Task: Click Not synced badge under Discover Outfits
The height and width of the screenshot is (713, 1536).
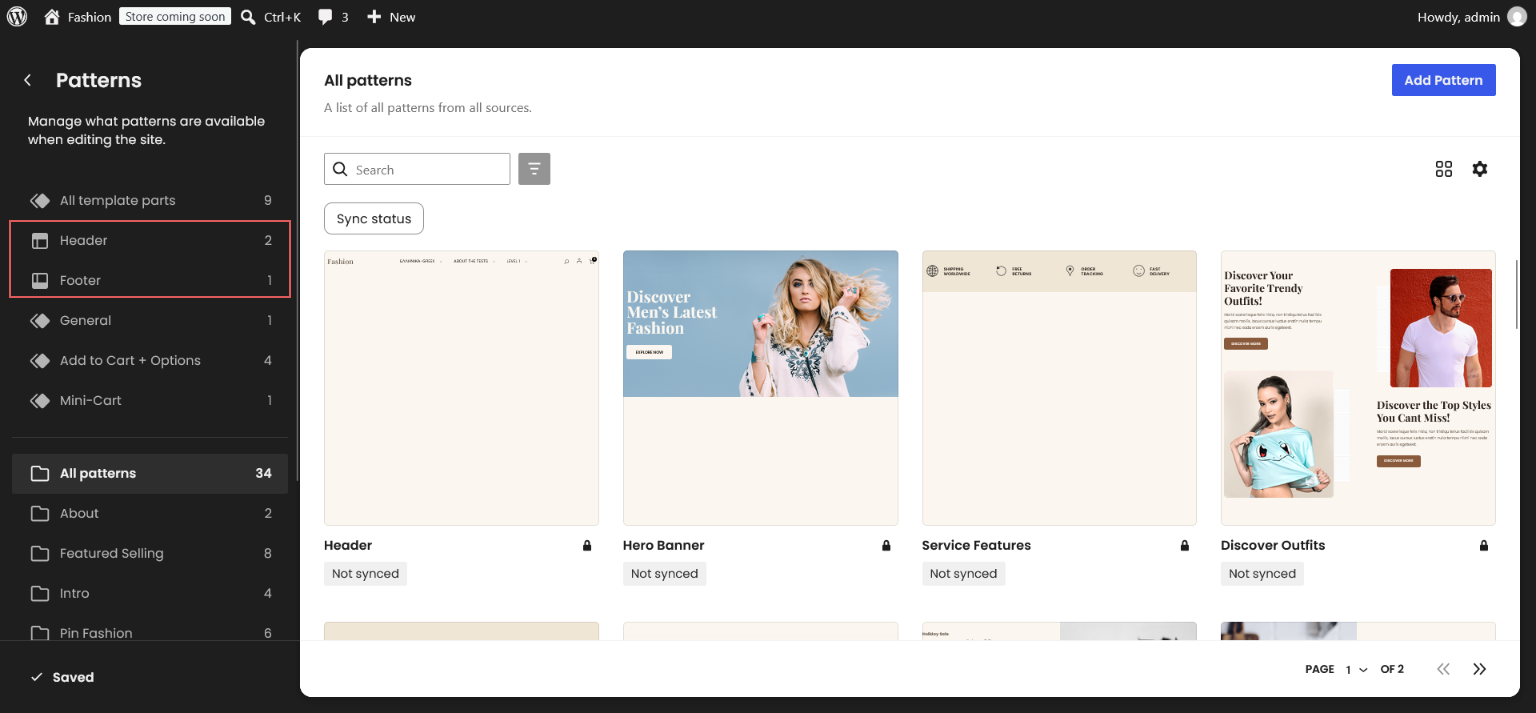Action: click(x=1262, y=574)
